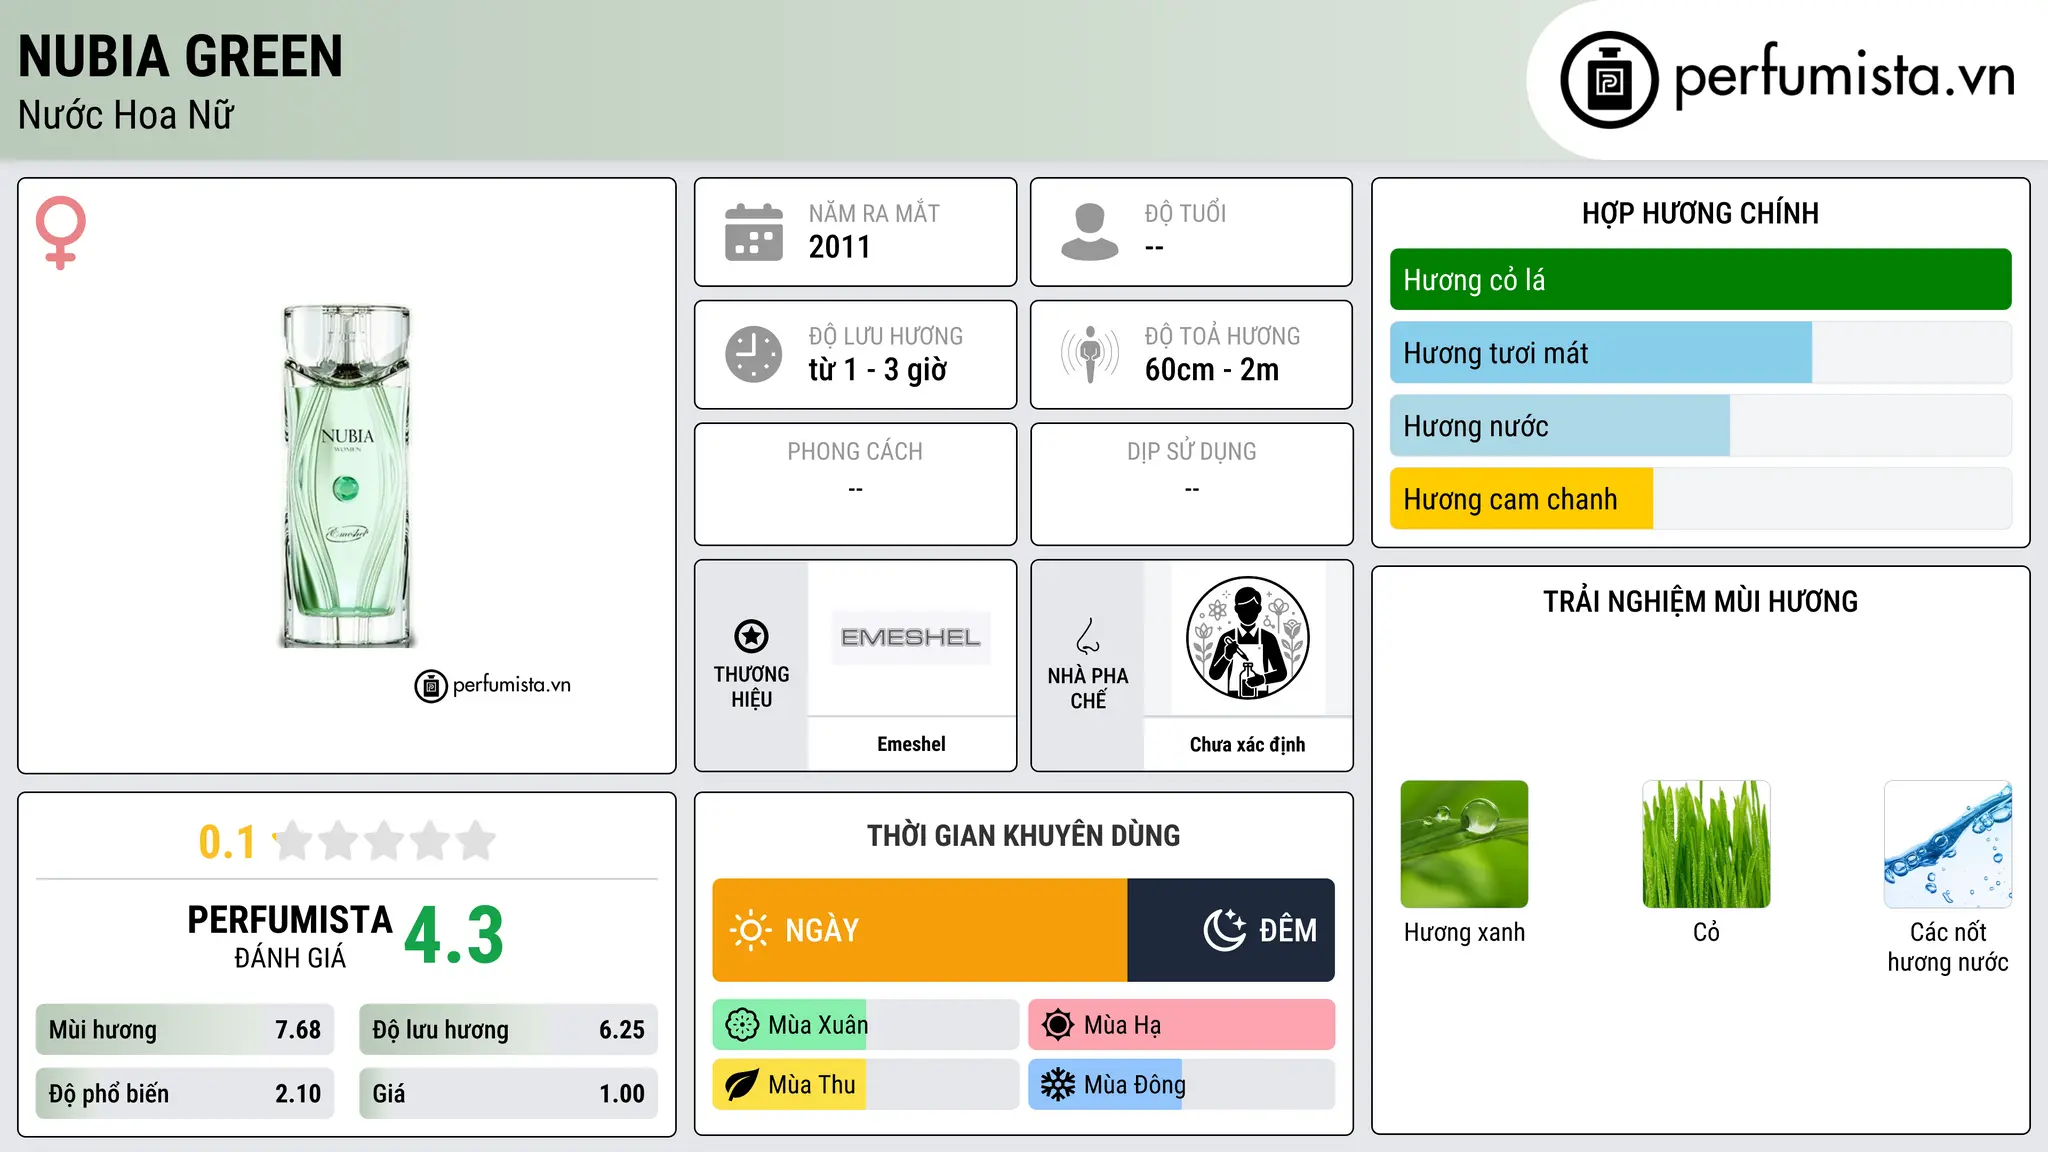Viewport: 2048px width, 1152px height.
Task: Select the Hương cam chanh accord bar
Action: click(1700, 499)
